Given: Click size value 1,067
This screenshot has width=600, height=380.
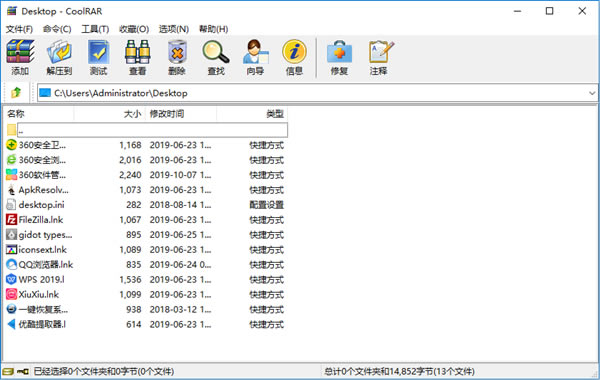Looking at the screenshot, I should pos(130,220).
